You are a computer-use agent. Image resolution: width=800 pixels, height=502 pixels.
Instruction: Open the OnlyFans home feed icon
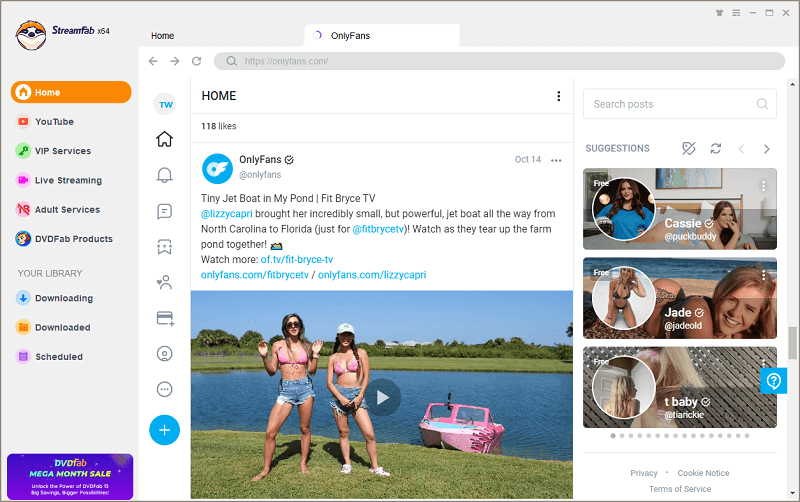[164, 139]
